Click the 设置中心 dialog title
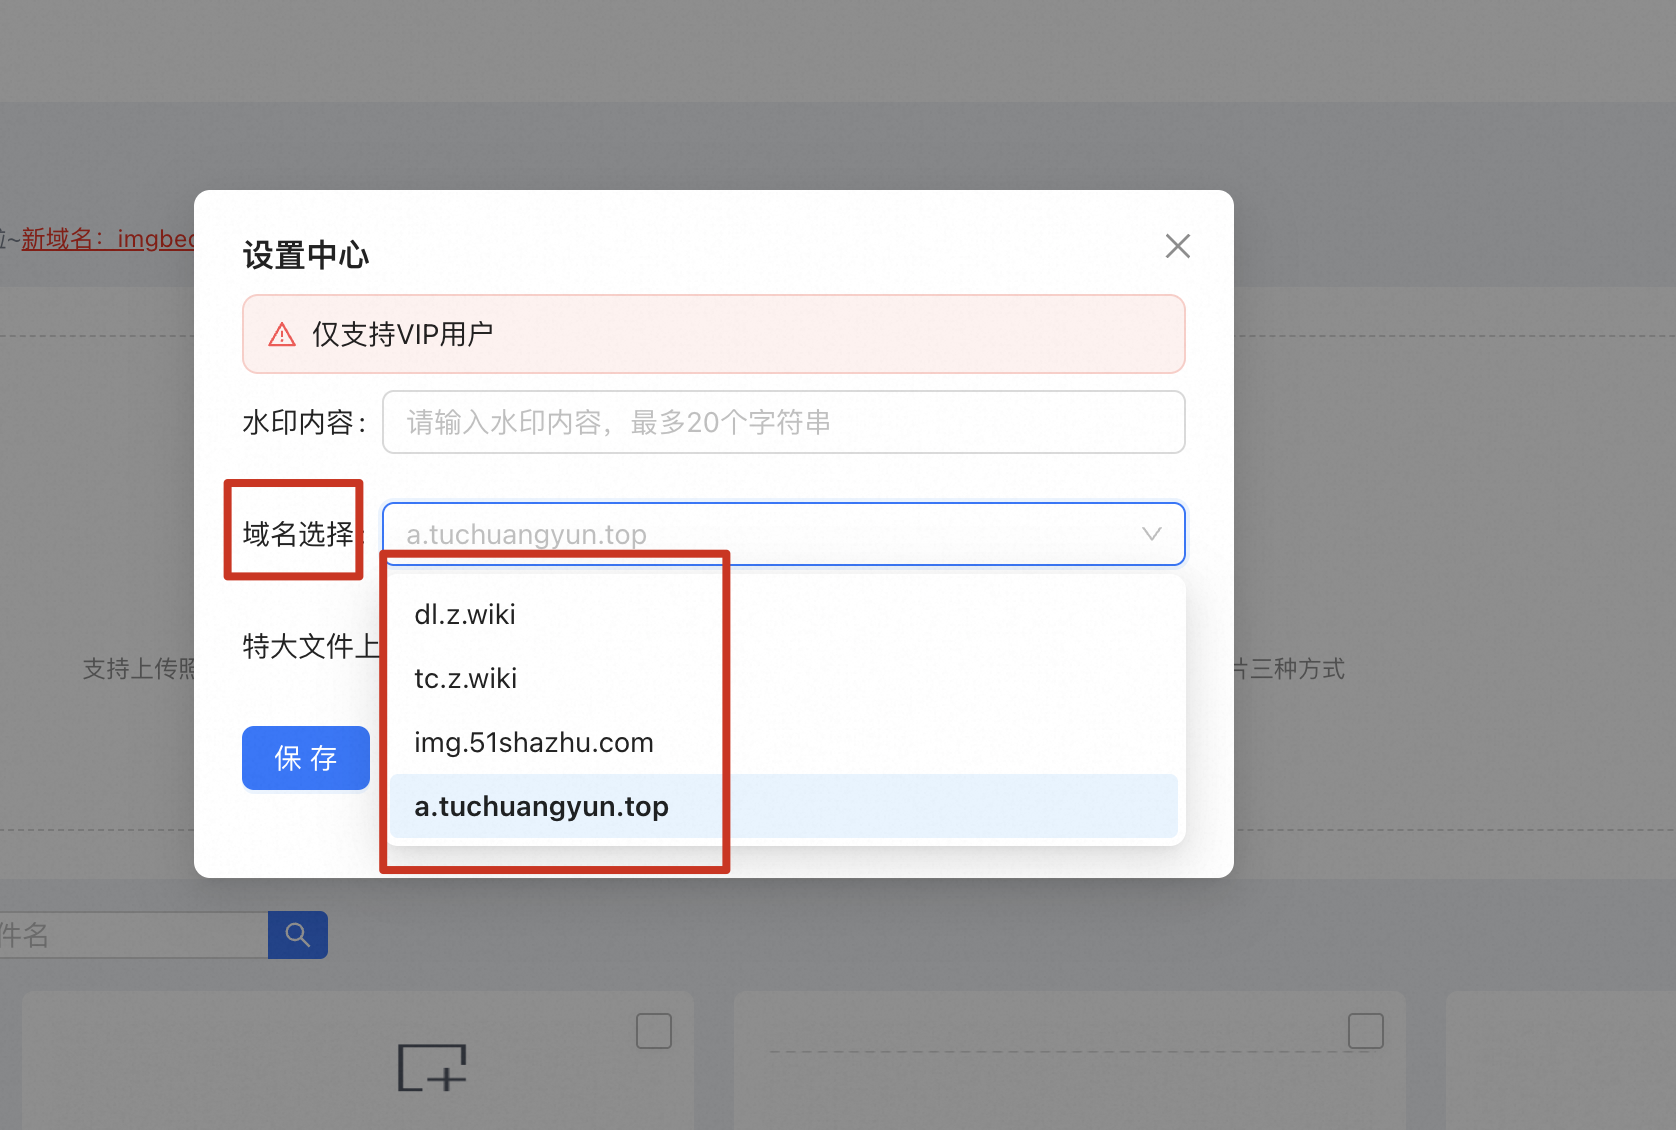 click(x=306, y=255)
